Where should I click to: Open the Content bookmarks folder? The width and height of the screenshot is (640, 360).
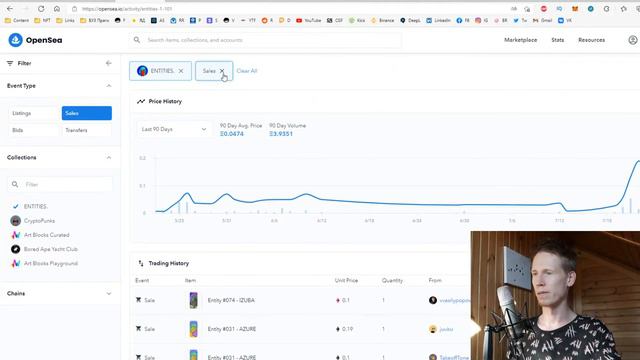[17, 20]
